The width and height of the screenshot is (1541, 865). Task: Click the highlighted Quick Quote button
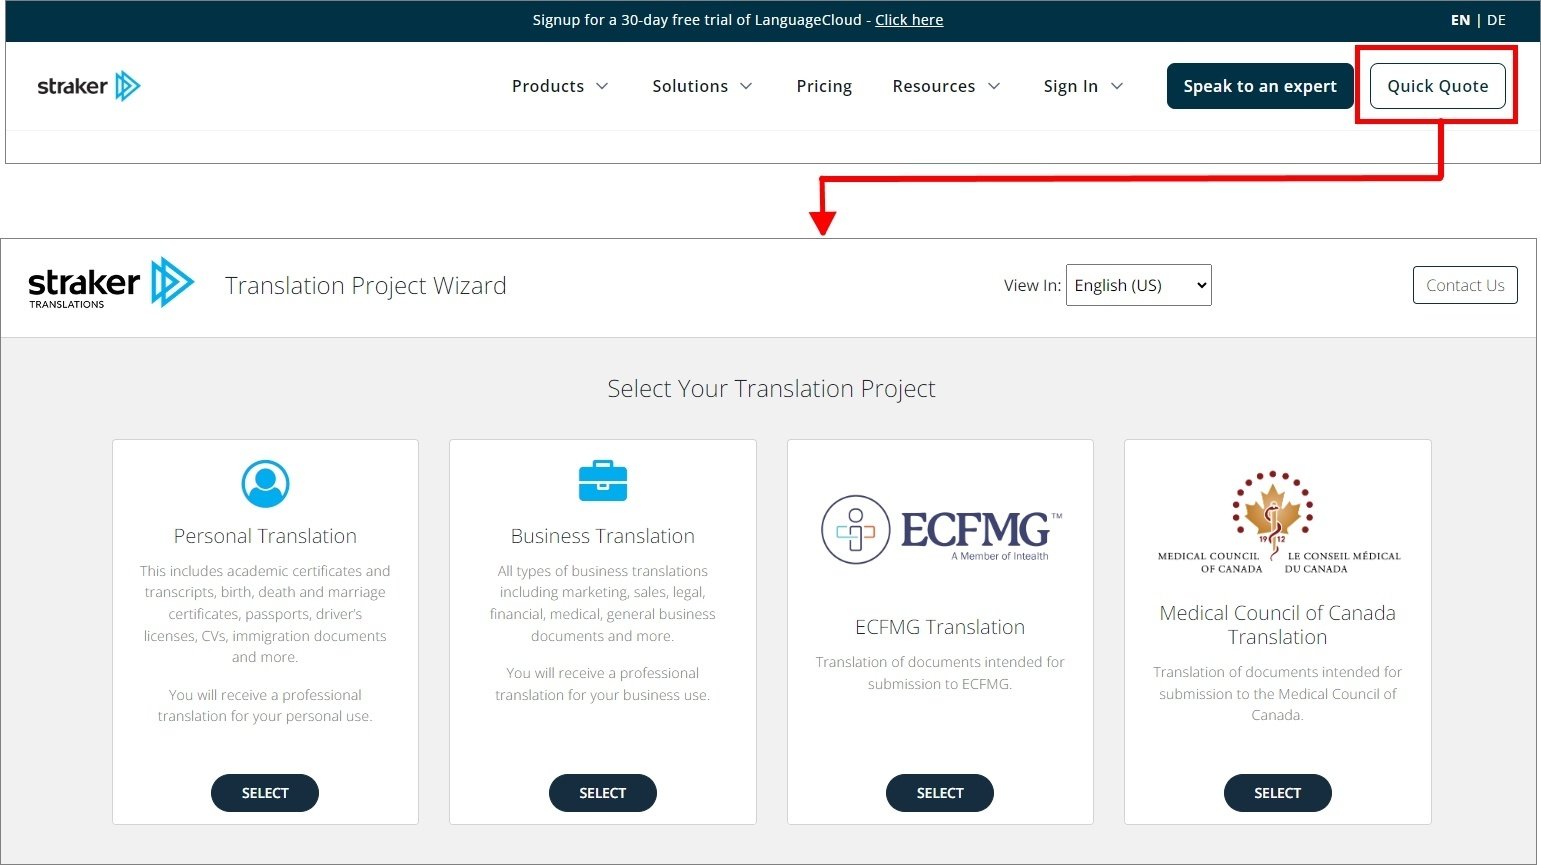click(x=1437, y=86)
